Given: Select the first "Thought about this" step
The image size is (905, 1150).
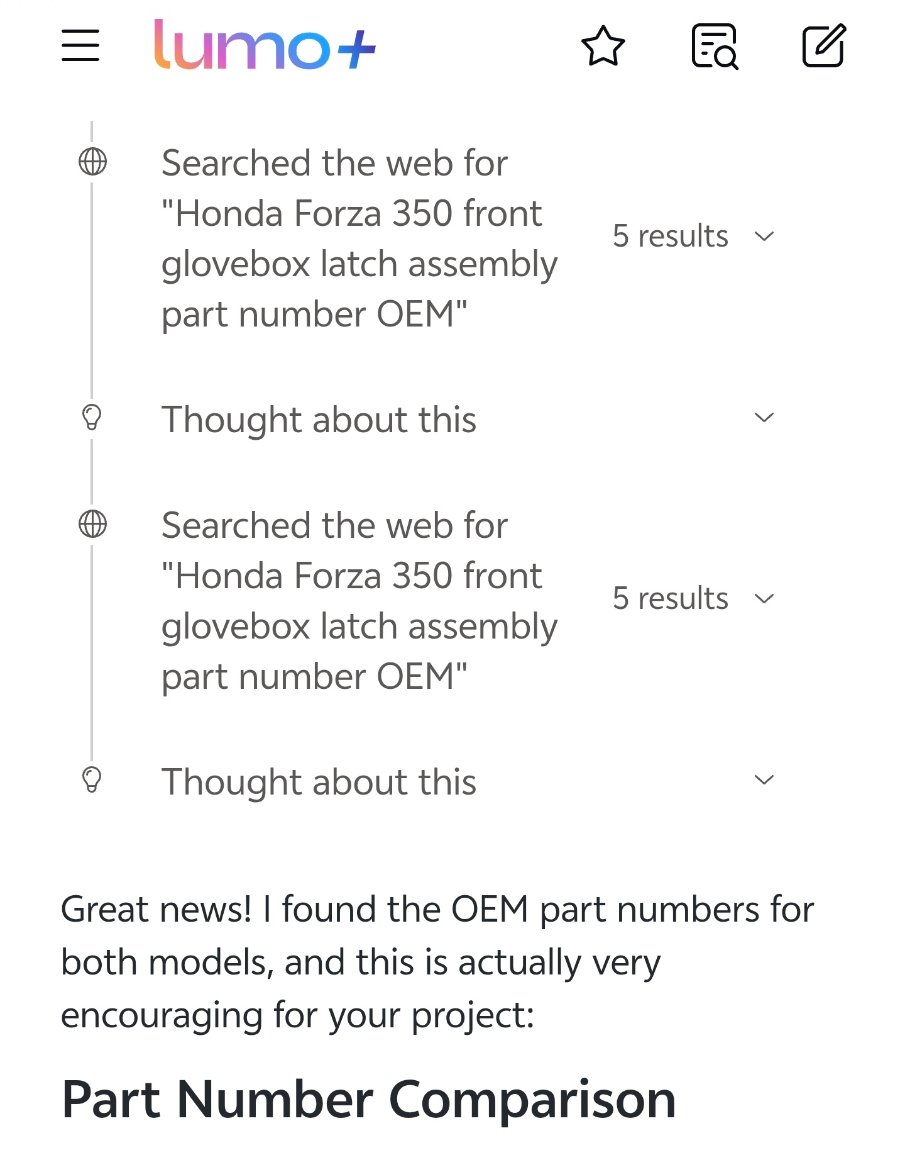Looking at the screenshot, I should [x=319, y=420].
